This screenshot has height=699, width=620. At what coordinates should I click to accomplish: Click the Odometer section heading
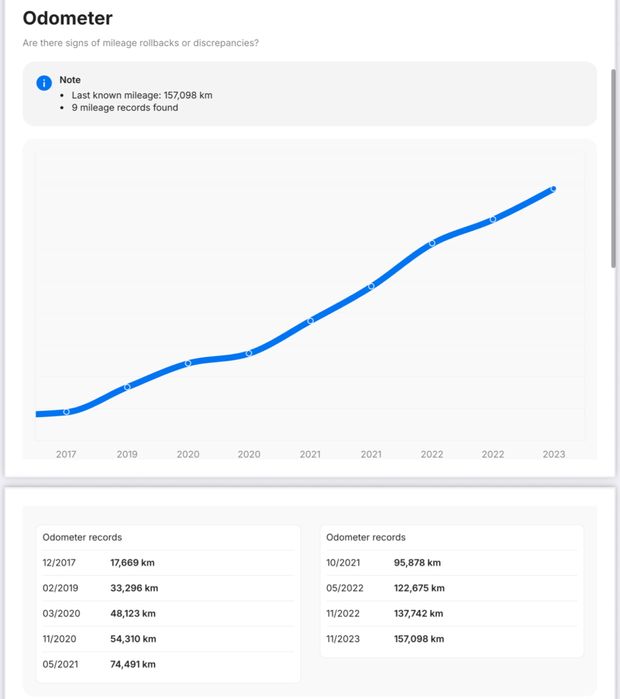(67, 18)
